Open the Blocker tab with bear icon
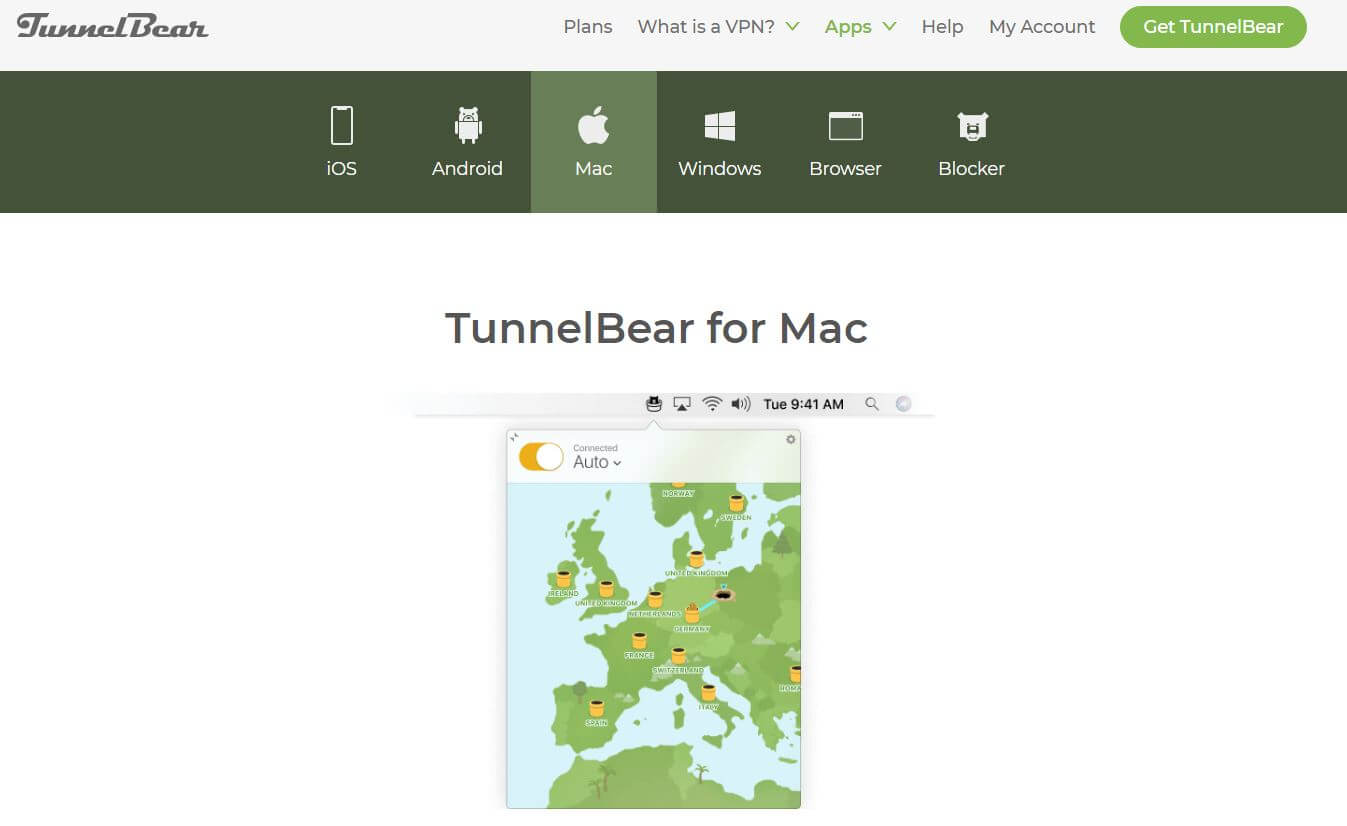 pyautogui.click(x=971, y=142)
